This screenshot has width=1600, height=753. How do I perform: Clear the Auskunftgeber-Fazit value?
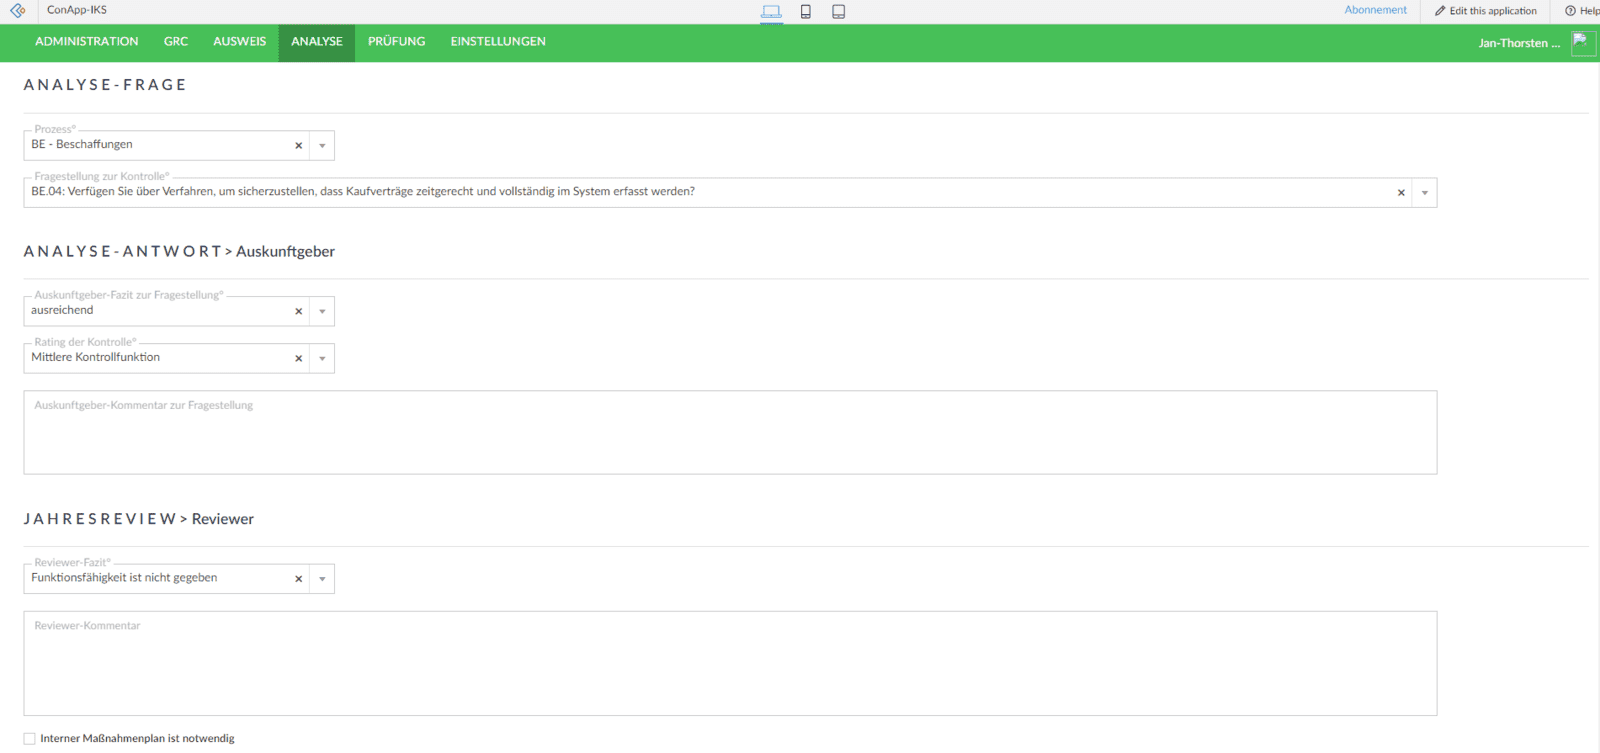point(298,312)
